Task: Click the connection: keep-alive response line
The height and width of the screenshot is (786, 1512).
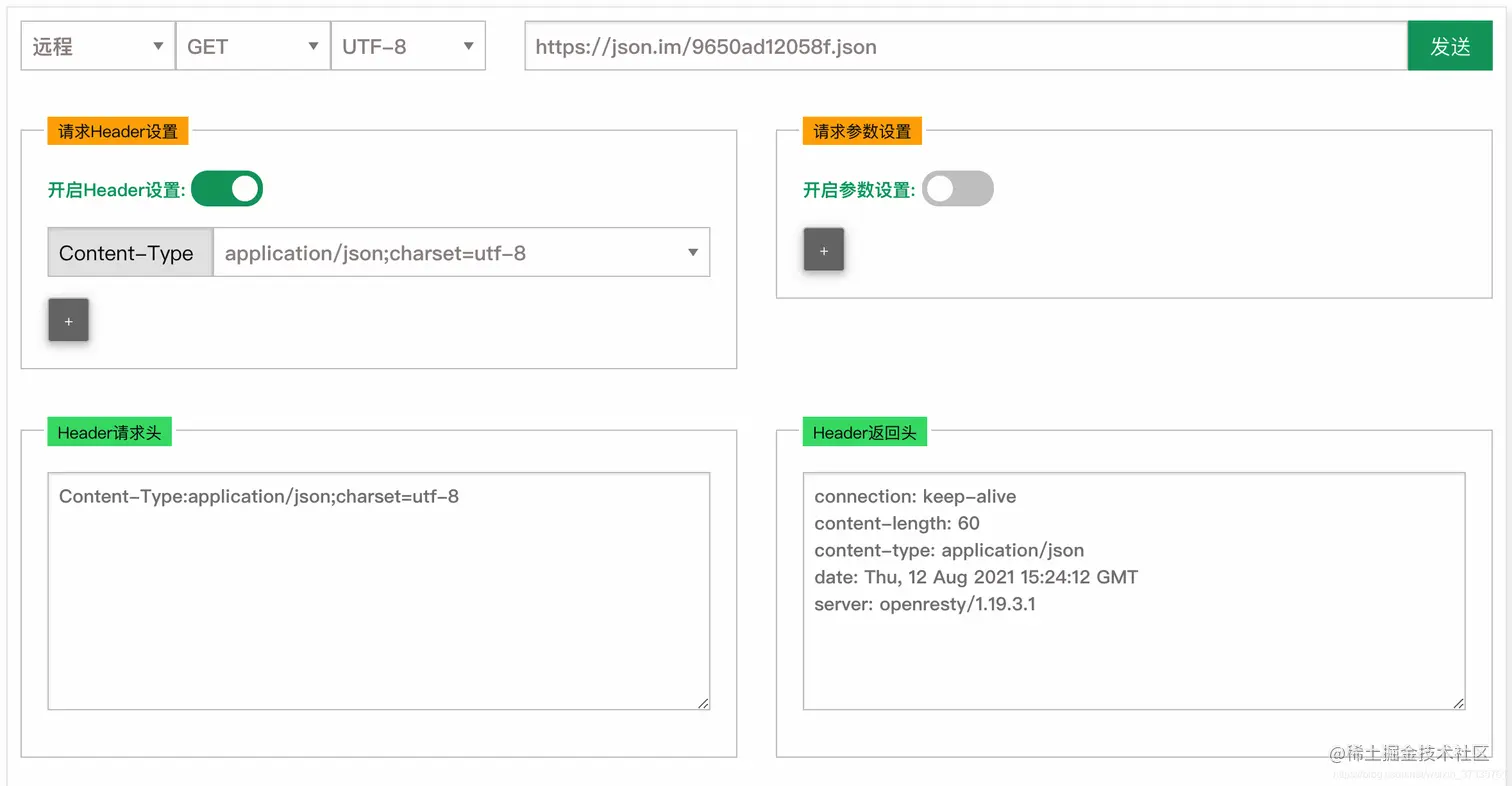Action: click(x=915, y=496)
